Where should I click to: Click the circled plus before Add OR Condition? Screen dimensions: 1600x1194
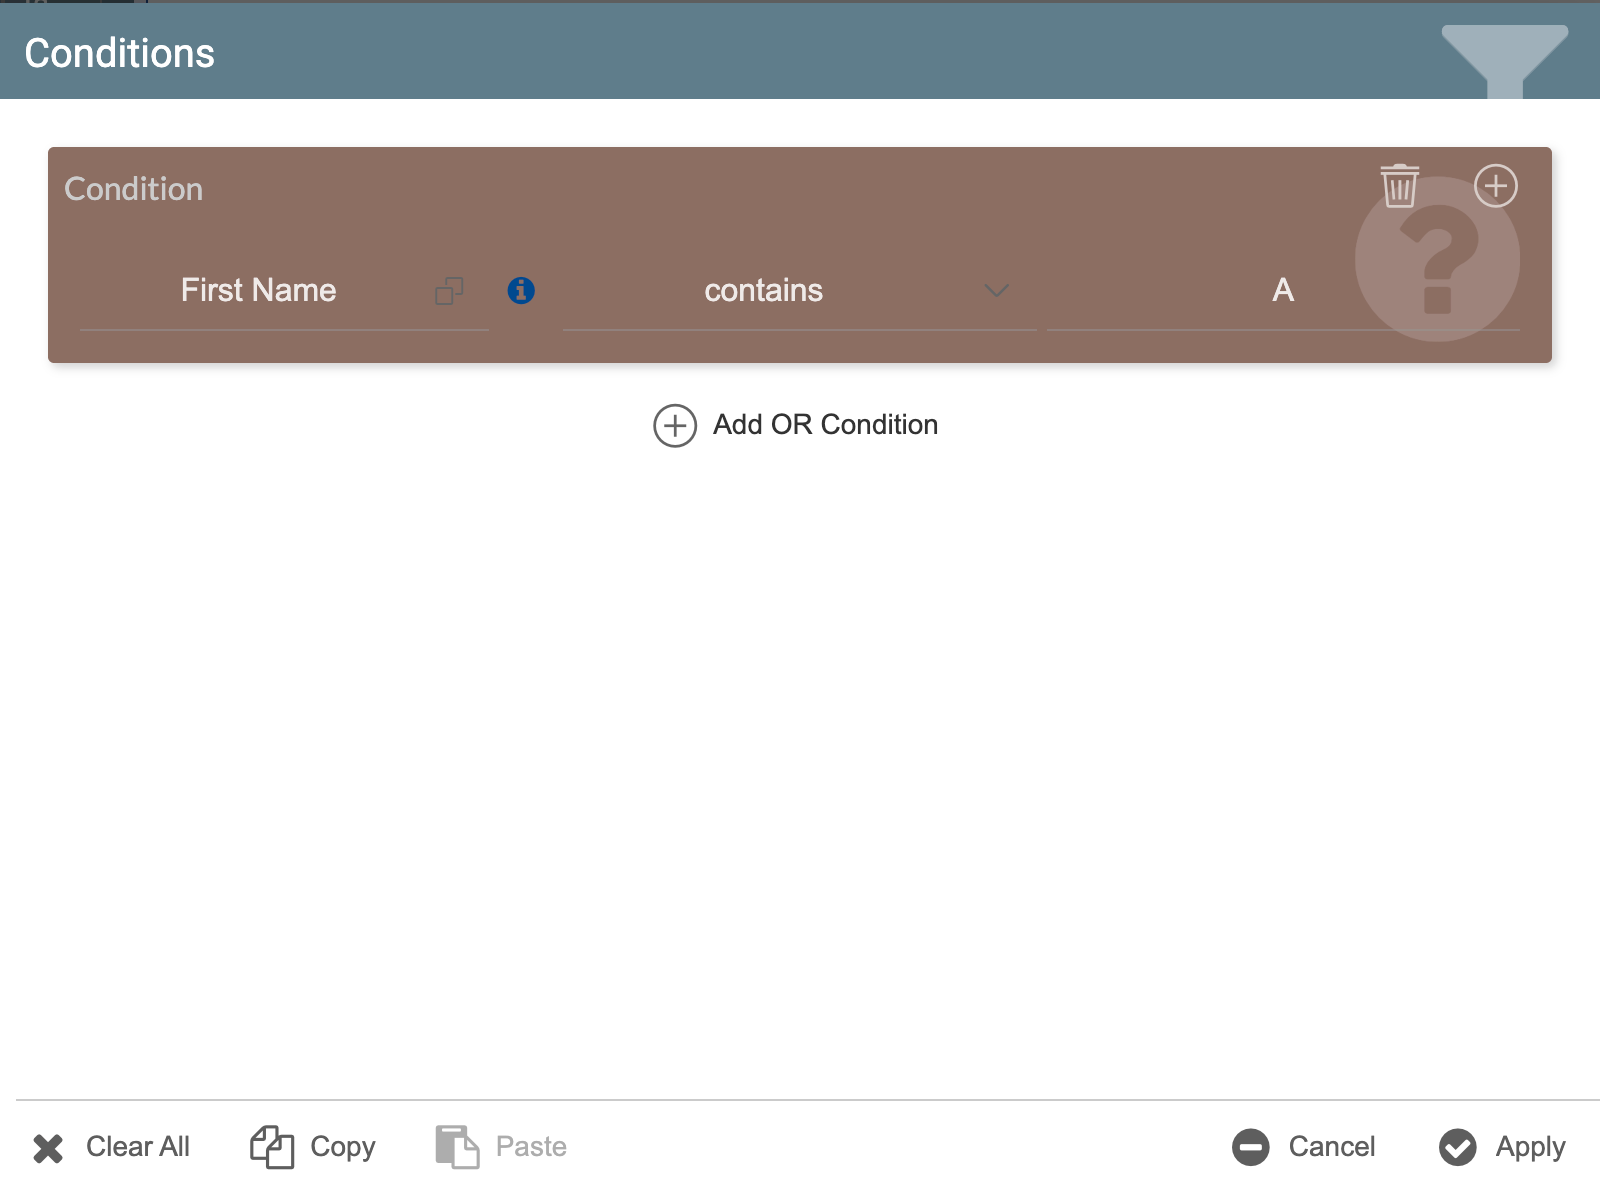675,426
